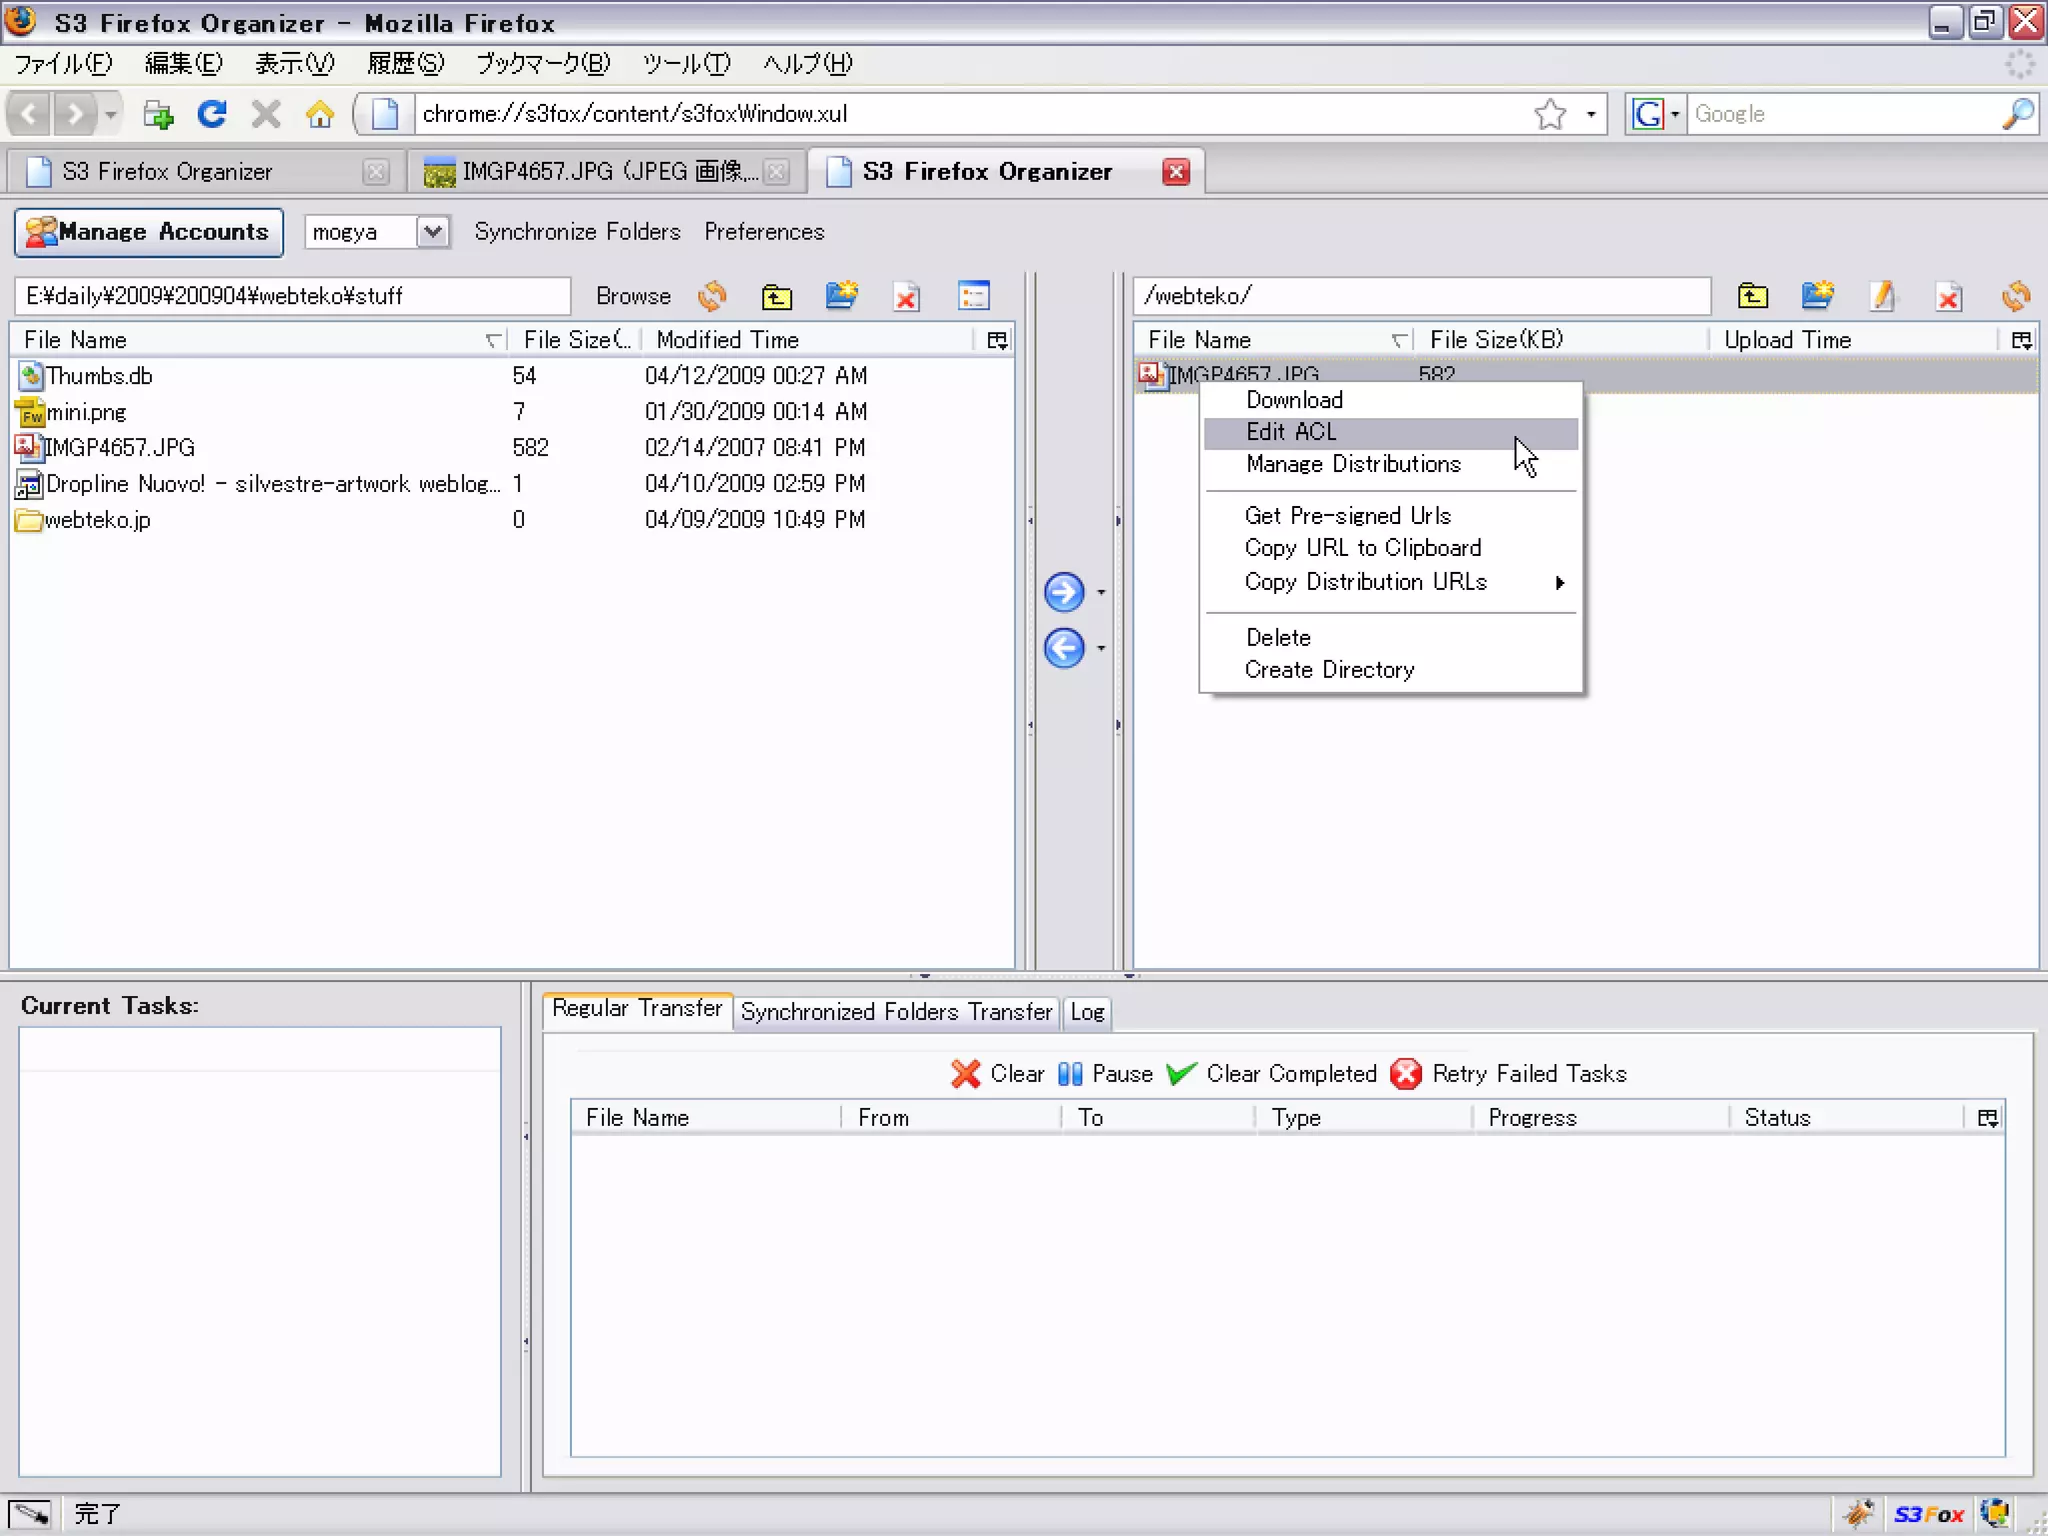Click the Browse button
This screenshot has width=2048, height=1536.
tap(633, 296)
